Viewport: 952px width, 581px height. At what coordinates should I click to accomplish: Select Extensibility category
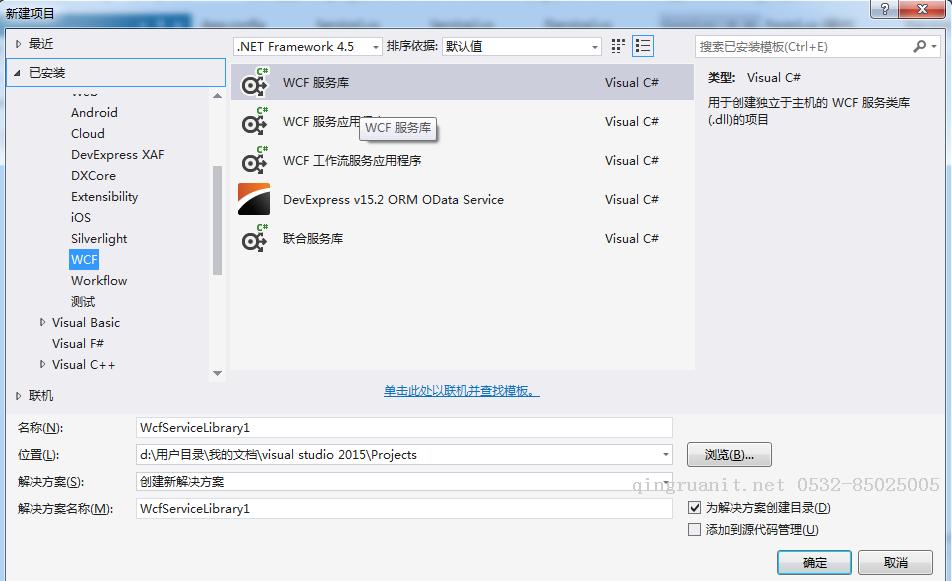click(104, 197)
